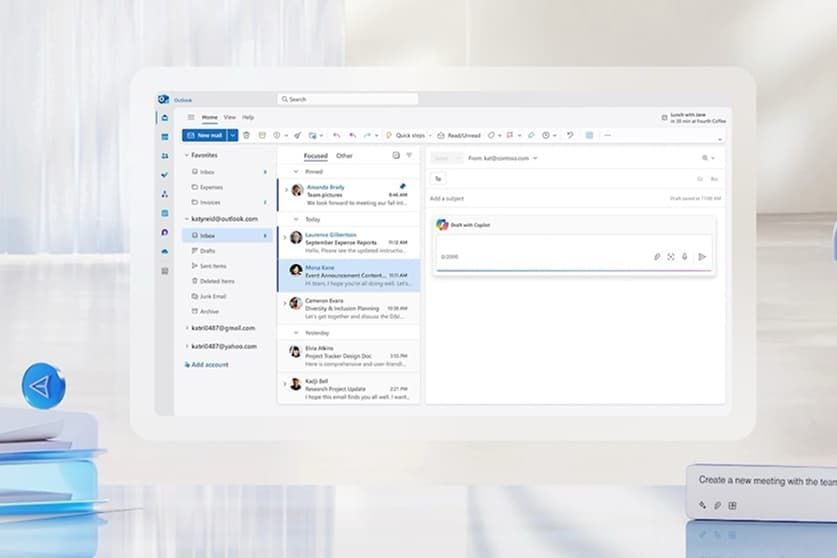The image size is (837, 558).
Task: Open the People module in the sidebar
Action: [164, 156]
